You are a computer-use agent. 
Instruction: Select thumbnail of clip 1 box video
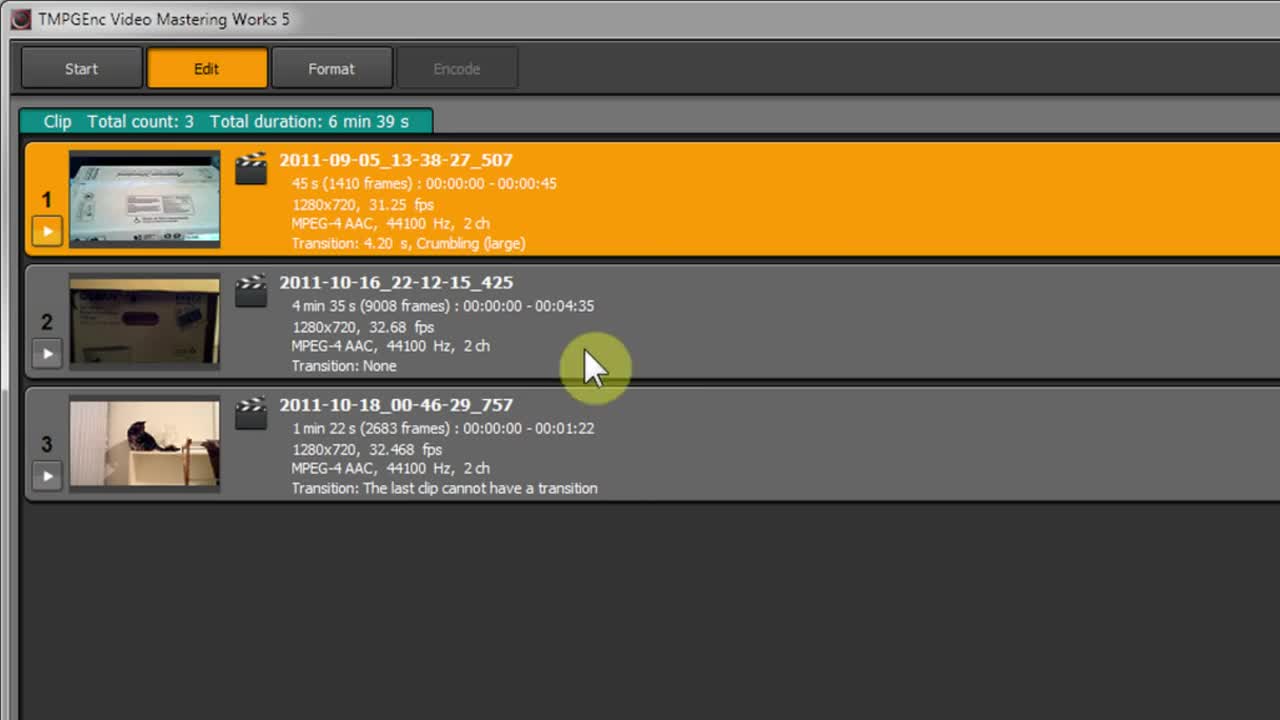pos(145,199)
